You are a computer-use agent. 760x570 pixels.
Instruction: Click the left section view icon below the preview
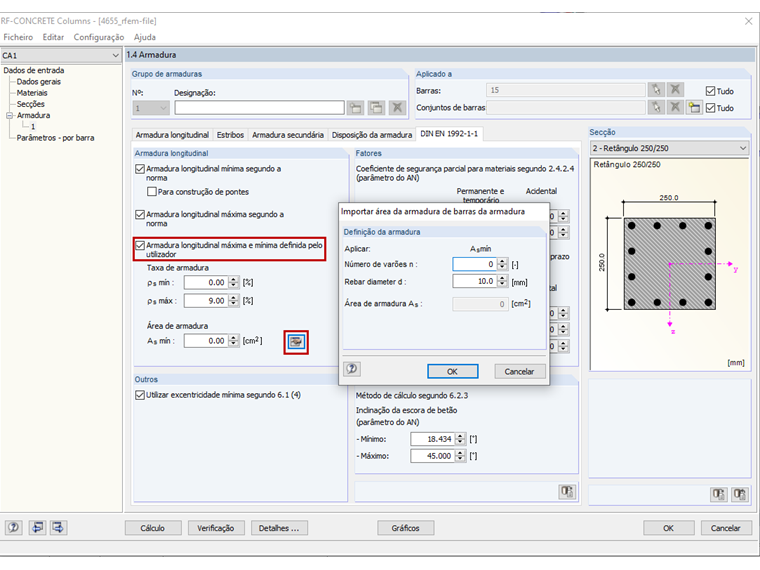tap(718, 494)
